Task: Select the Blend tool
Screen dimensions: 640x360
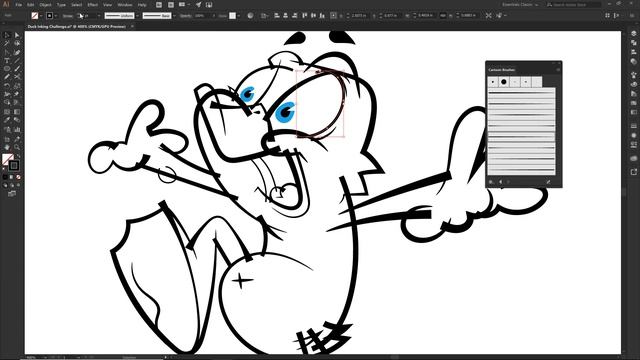Action: 17,120
